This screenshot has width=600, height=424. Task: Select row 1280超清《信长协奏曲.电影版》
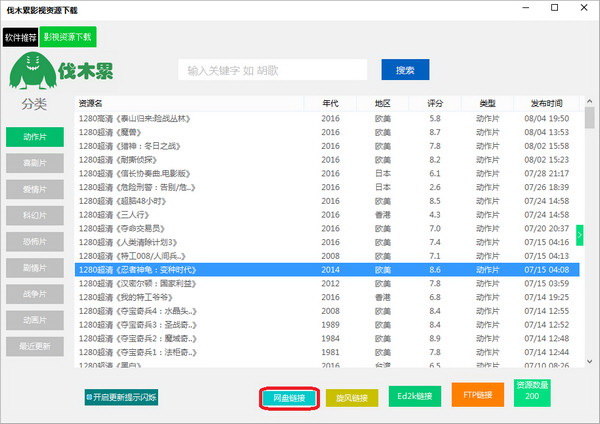(x=327, y=174)
